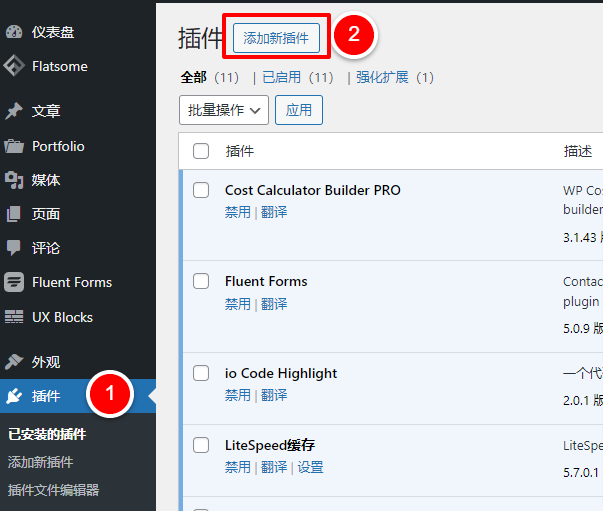This screenshot has height=511, width=603.
Task: Click the Fluent Forms sidebar icon
Action: point(14,282)
